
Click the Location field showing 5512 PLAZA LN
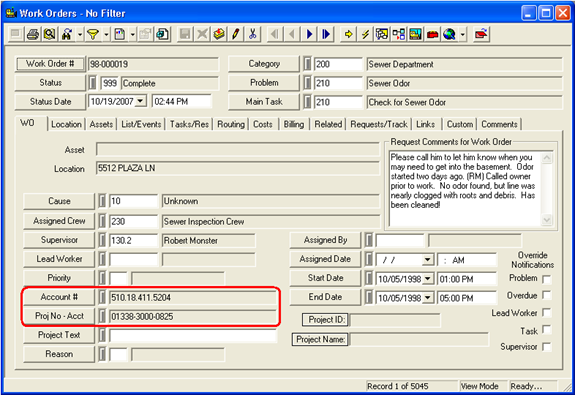[238, 168]
